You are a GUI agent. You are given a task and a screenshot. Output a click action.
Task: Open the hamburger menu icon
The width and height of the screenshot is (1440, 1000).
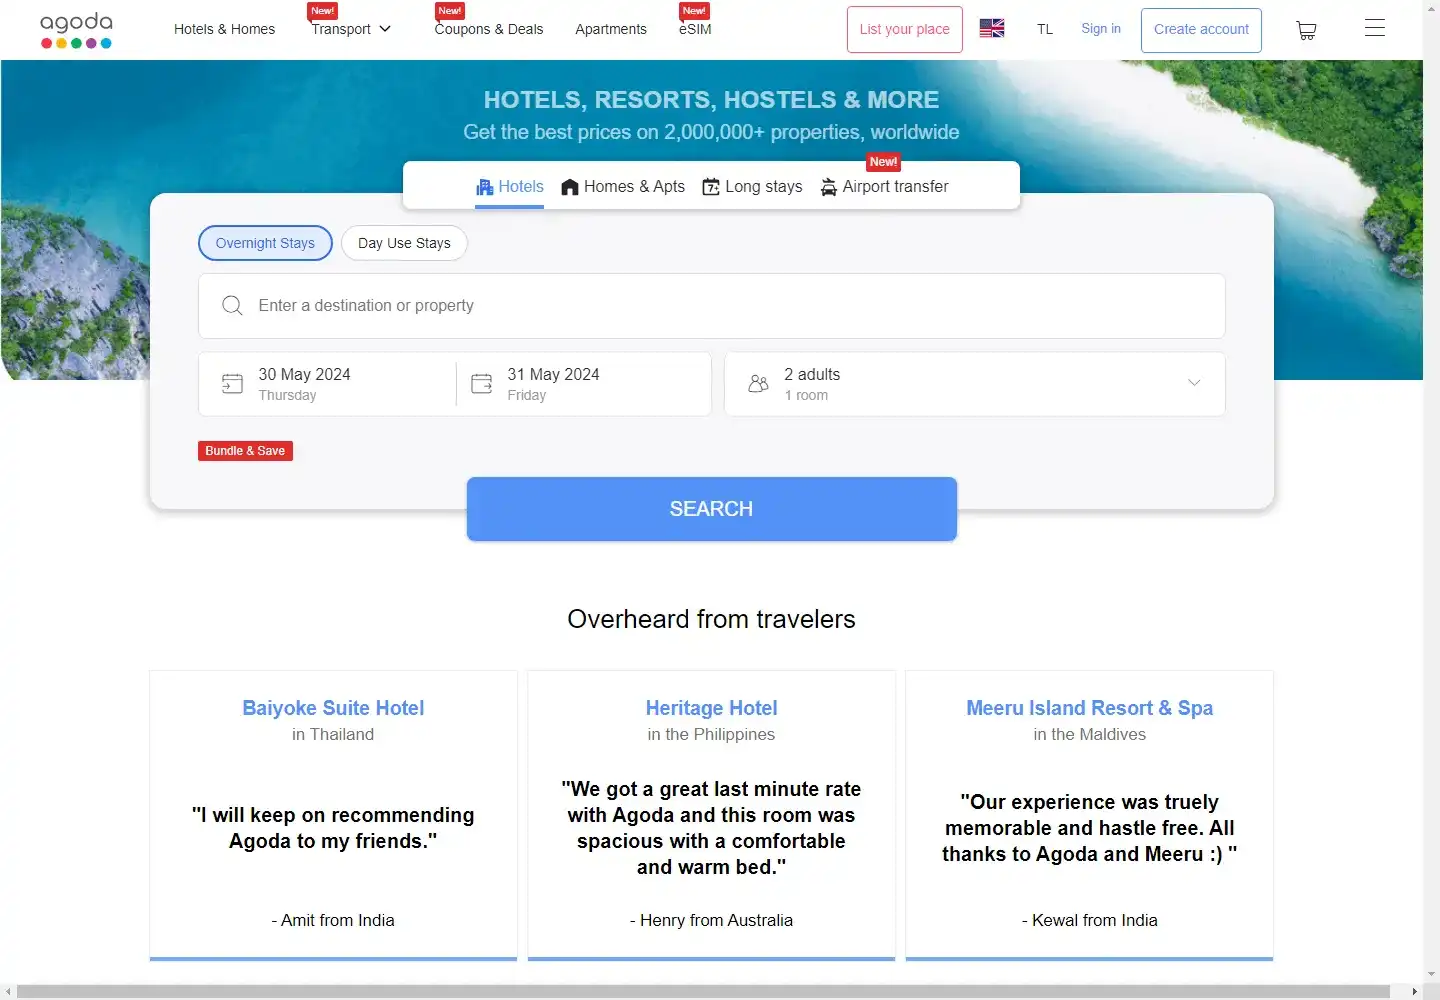(1375, 28)
